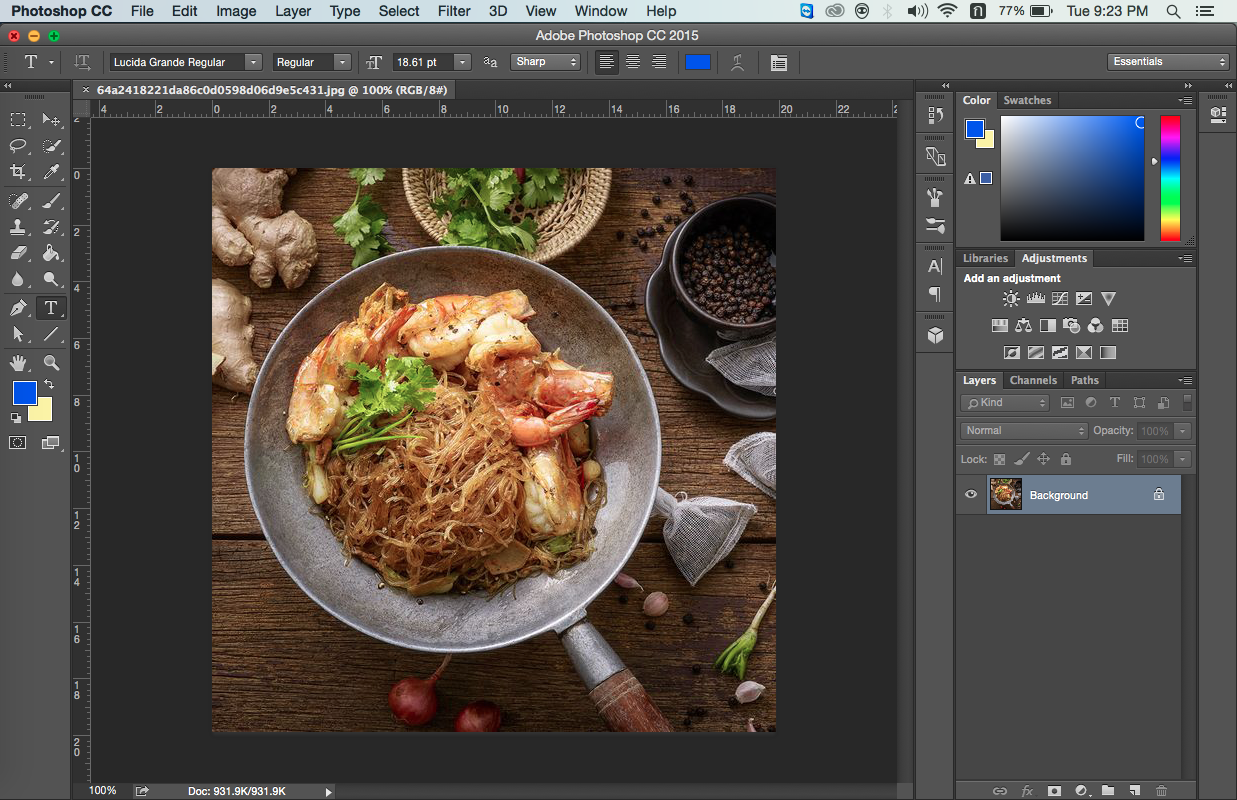1237x800 pixels.
Task: Select the Pen tool
Action: point(18,308)
